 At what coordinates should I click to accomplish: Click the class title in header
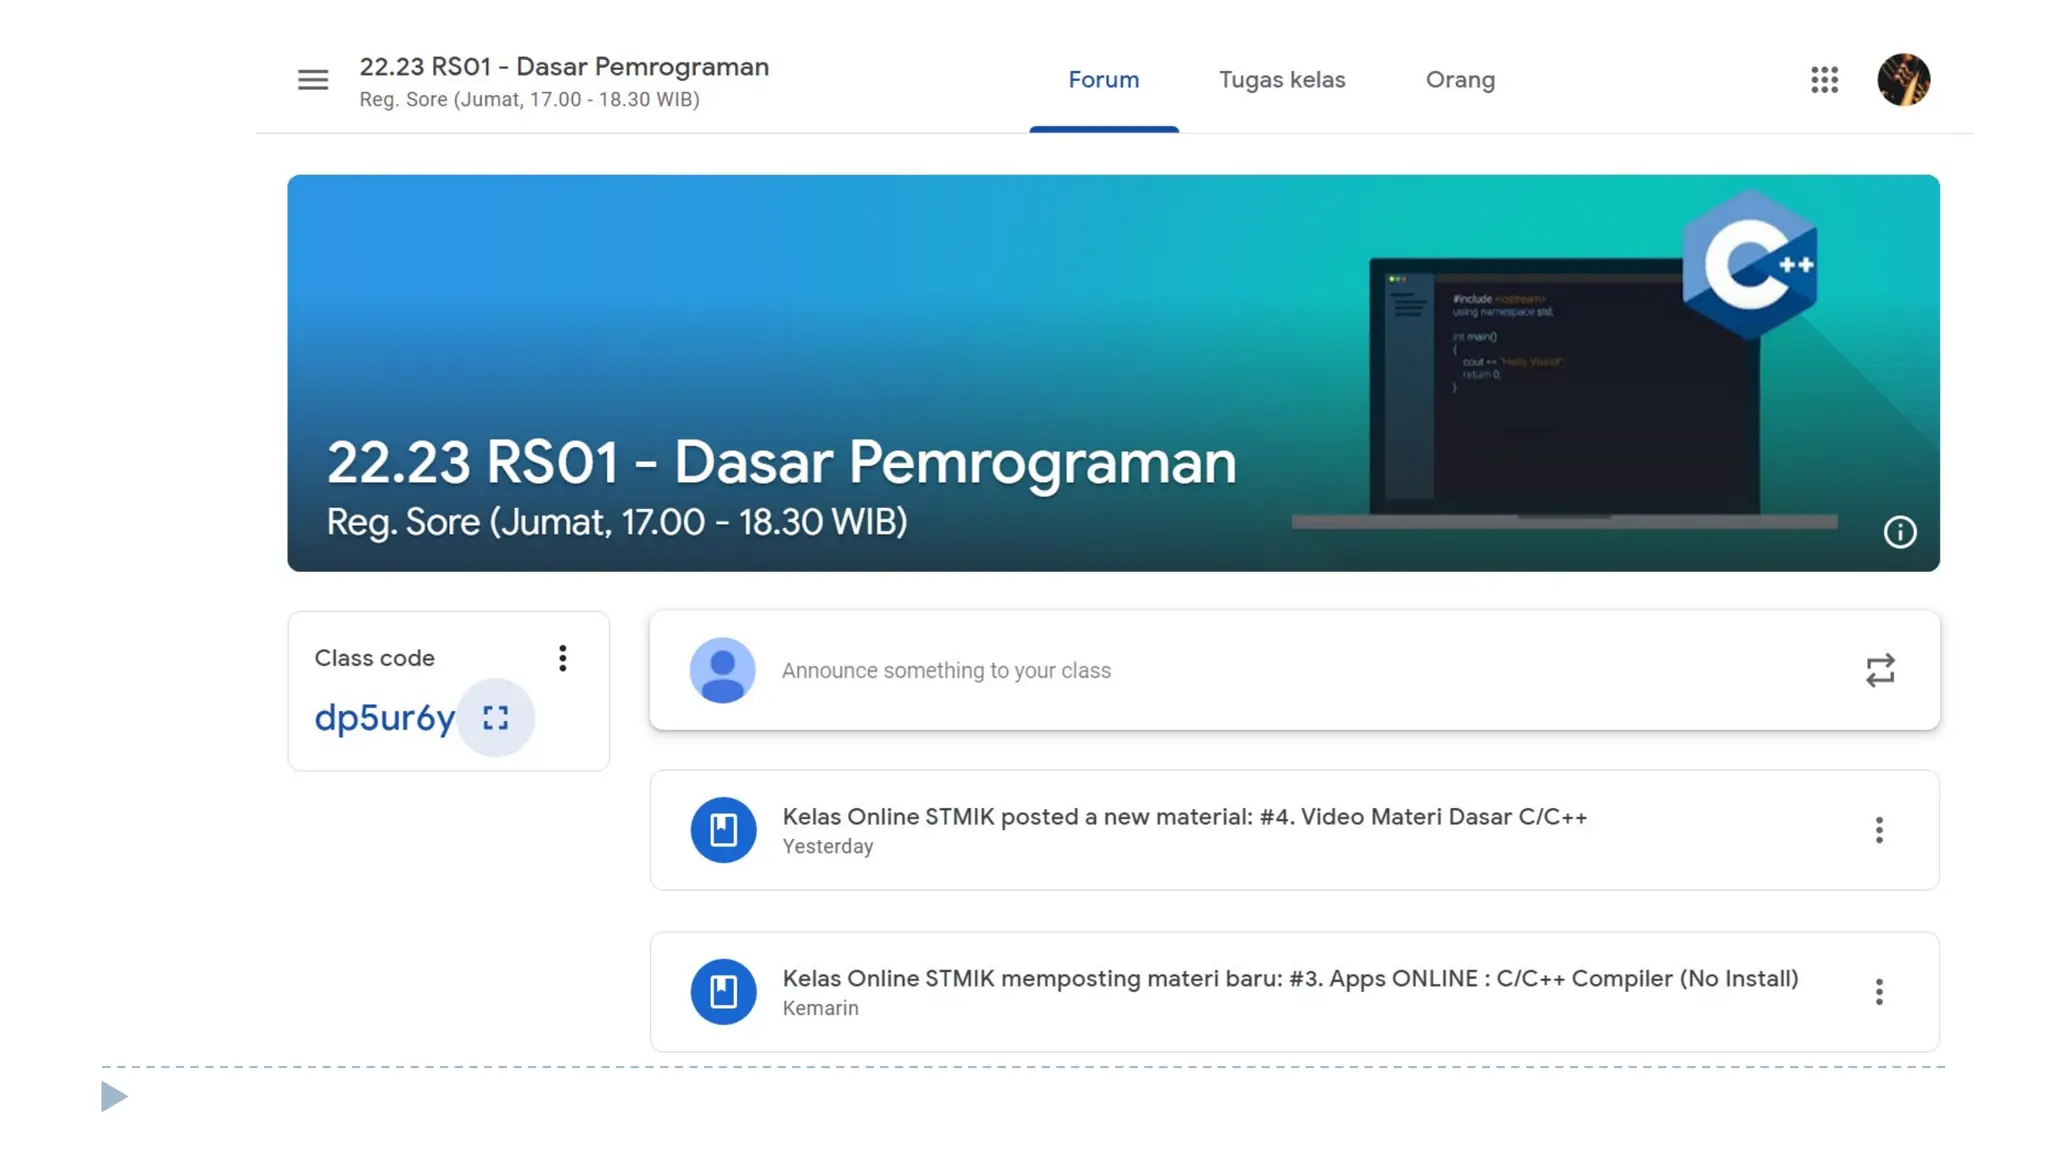(564, 67)
